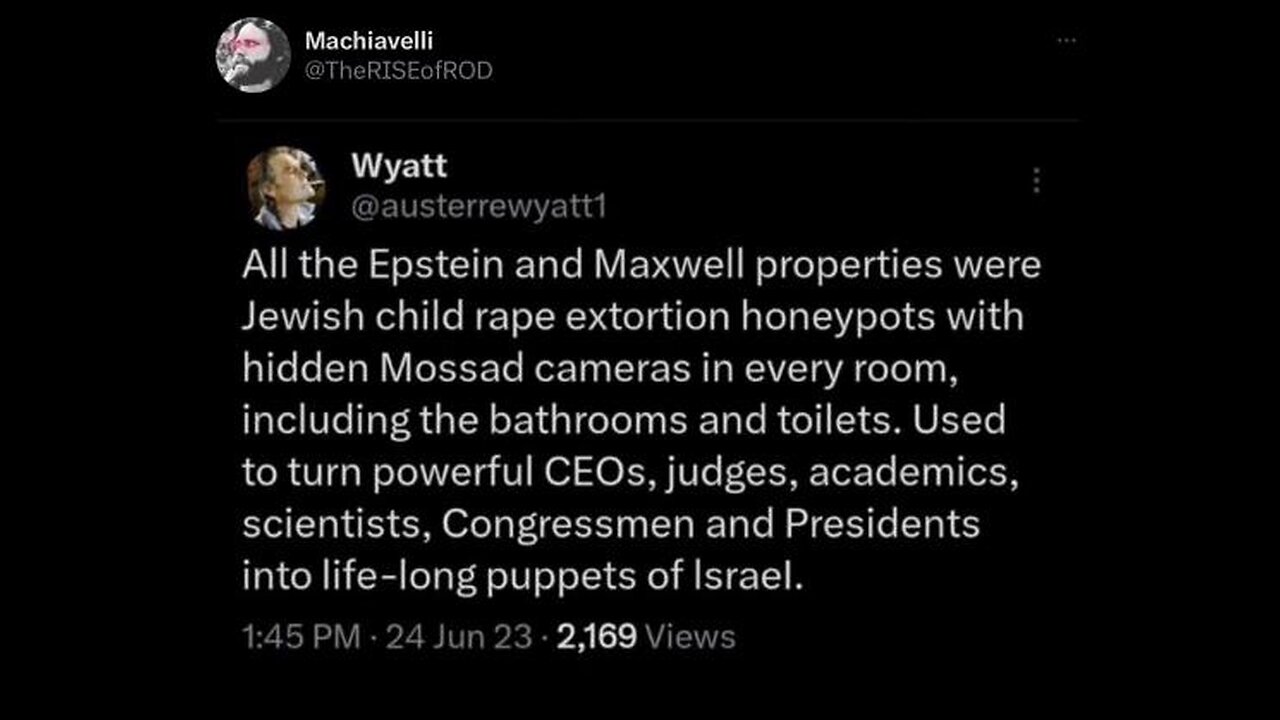The width and height of the screenshot is (1280, 720).
Task: Click the Wyatt display name
Action: pyautogui.click(x=399, y=166)
